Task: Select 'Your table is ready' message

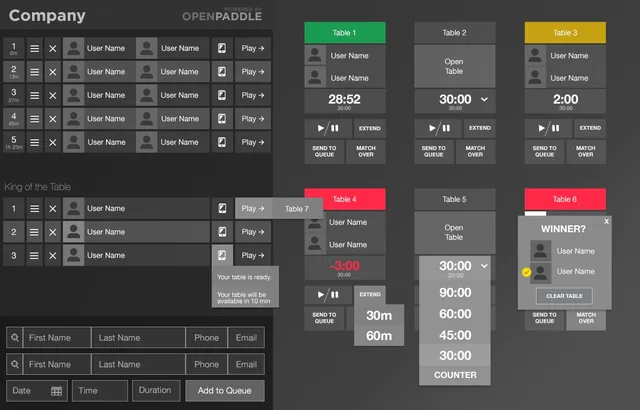Action: (244, 277)
